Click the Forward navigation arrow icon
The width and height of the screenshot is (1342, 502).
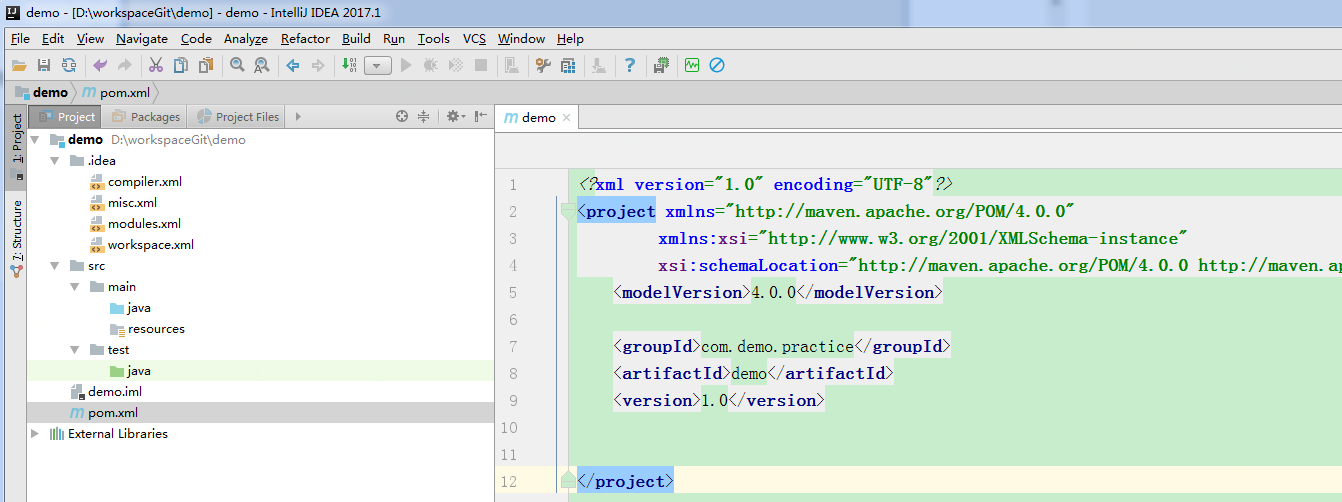point(318,66)
